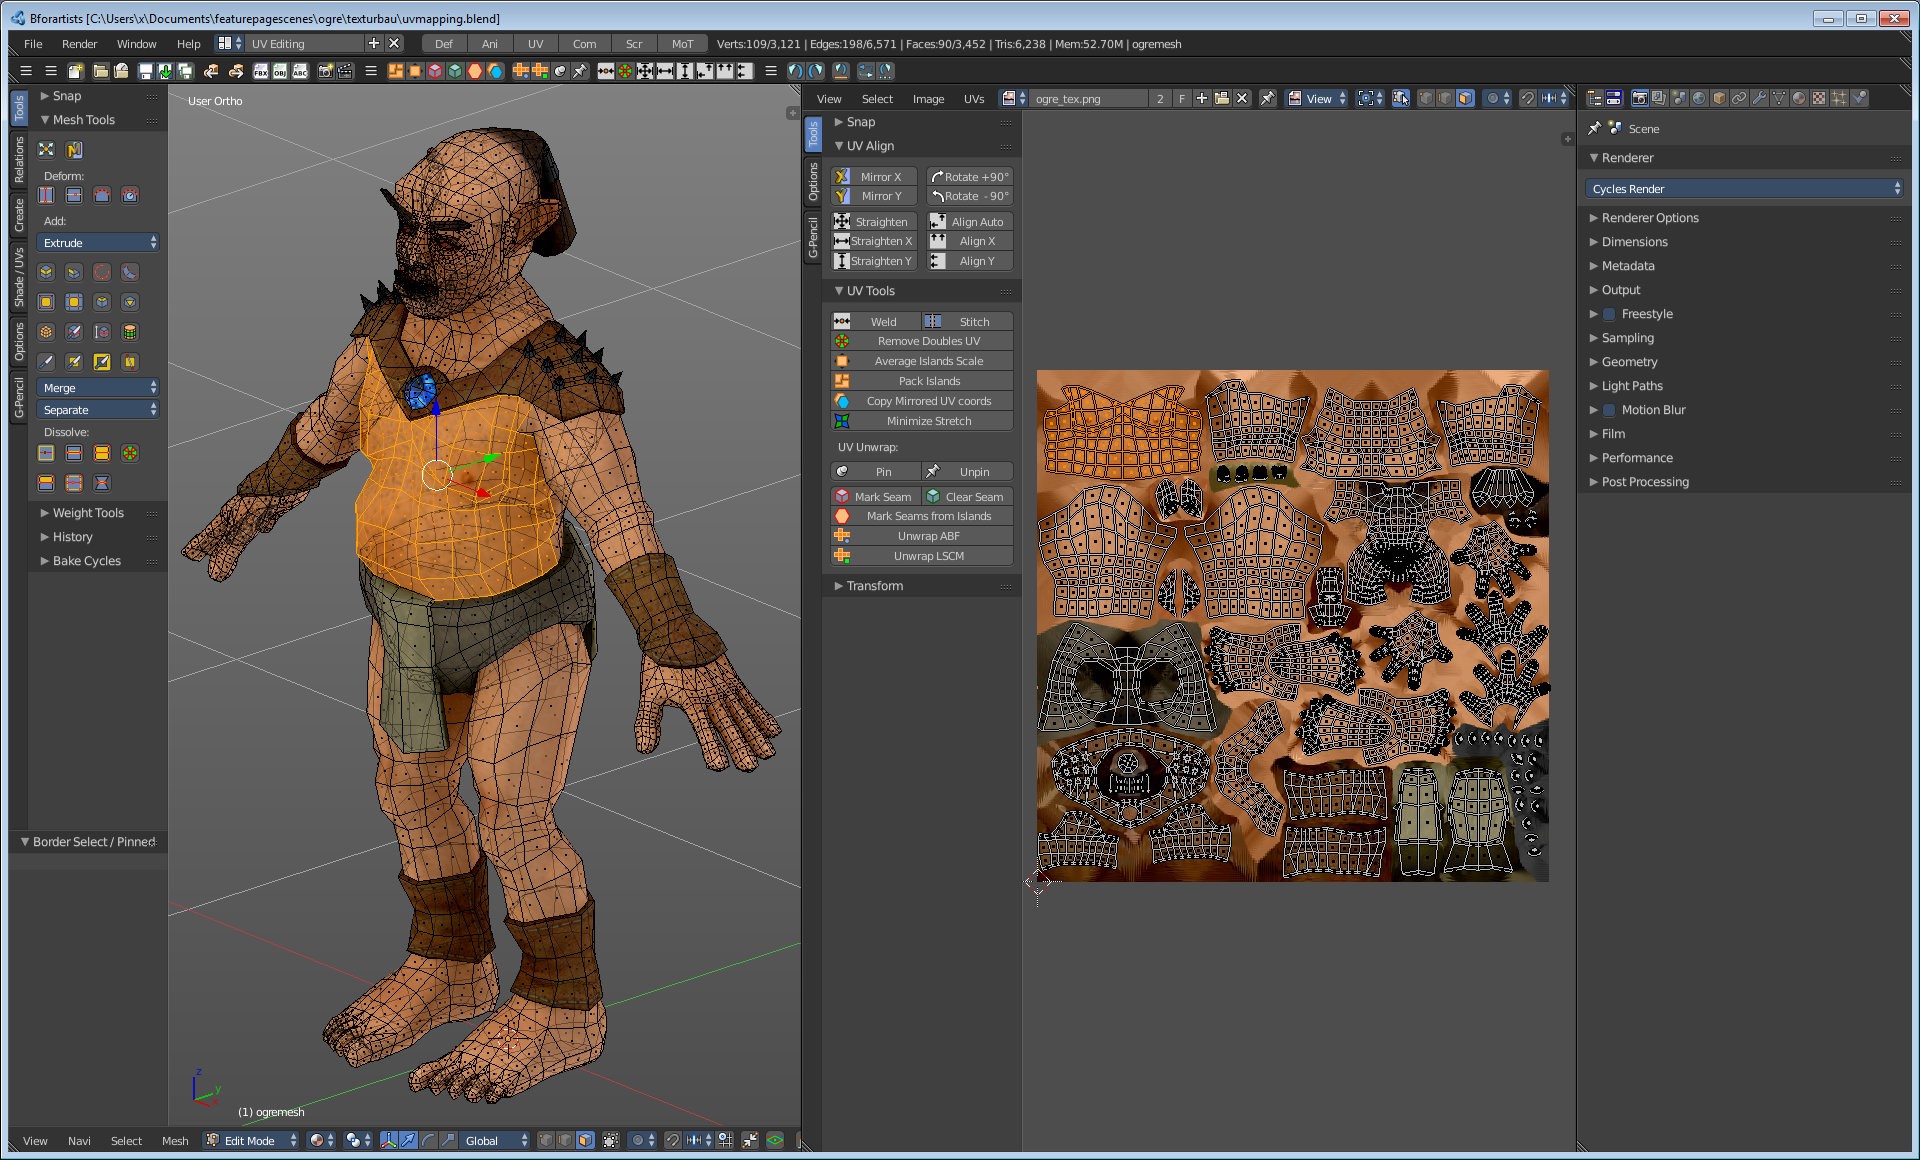1920x1160 pixels.
Task: Open the Texture checkerboard properties tab
Action: [1819, 98]
